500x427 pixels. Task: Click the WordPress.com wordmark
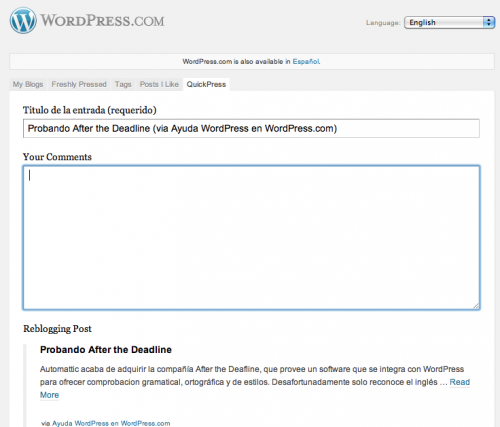tap(102, 21)
